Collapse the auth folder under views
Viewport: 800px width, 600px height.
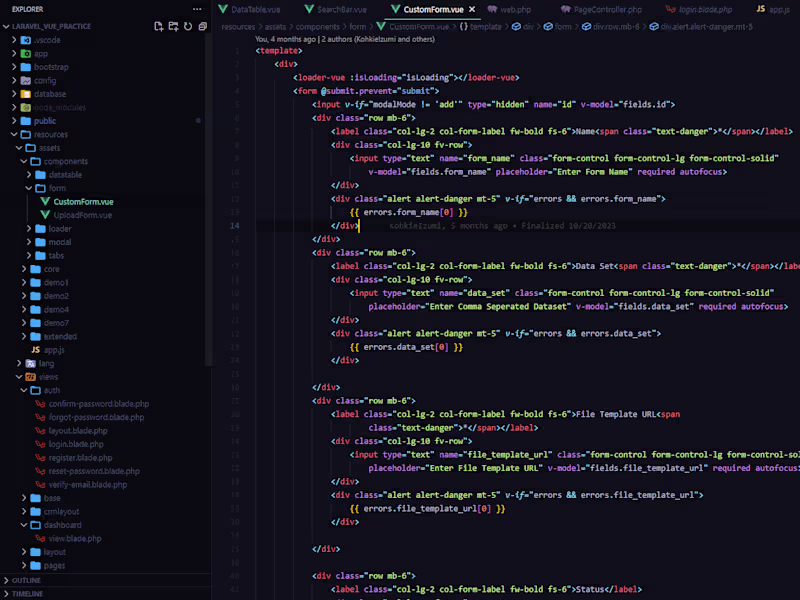(50, 390)
